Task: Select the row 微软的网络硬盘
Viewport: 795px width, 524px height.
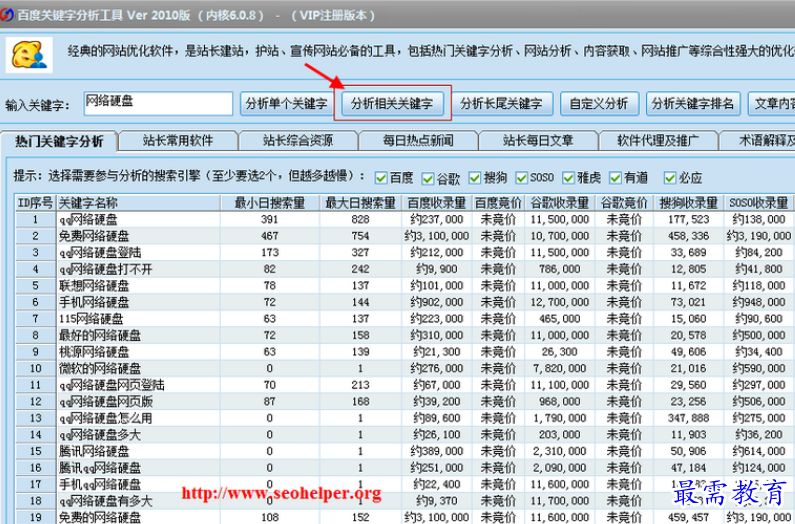Action: click(x=405, y=369)
